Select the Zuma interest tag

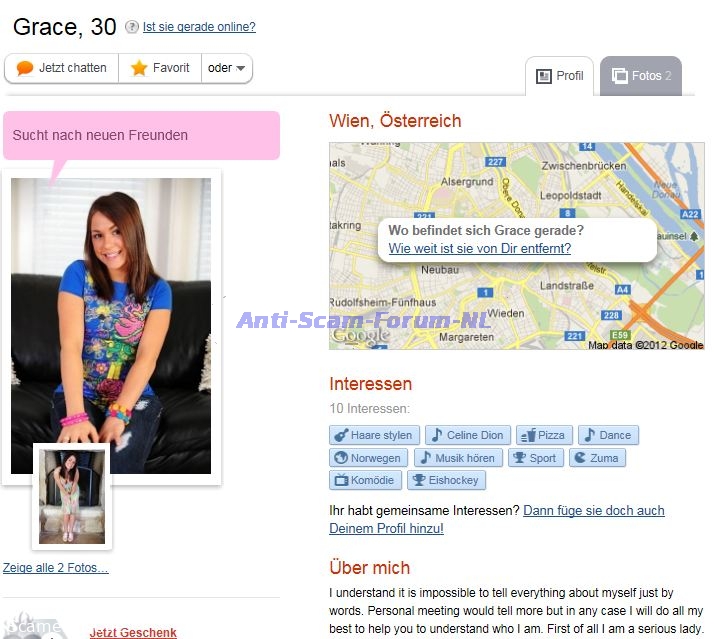click(598, 458)
